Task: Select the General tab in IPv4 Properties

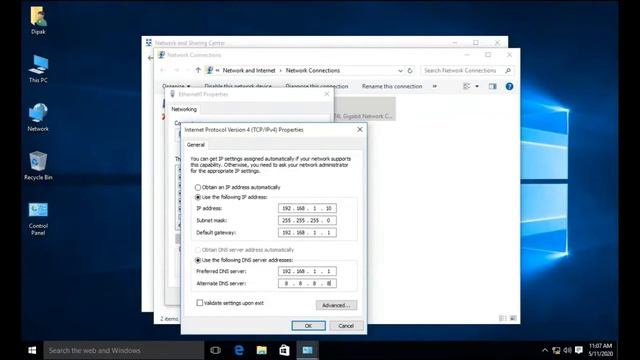Action: pos(196,144)
